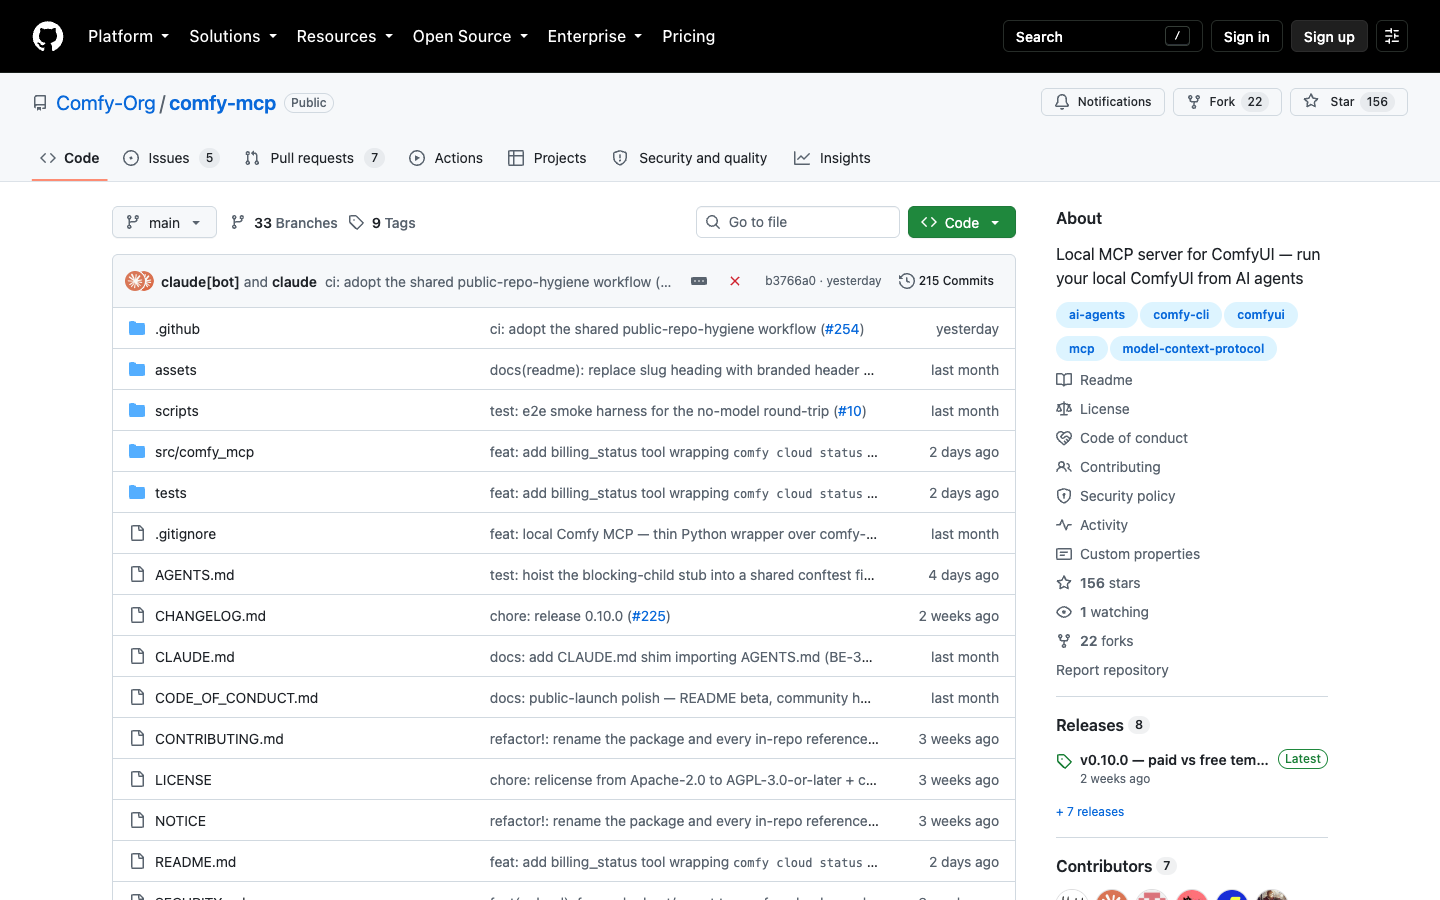Viewport: 1440px width, 900px height.
Task: Expand the Open Source menu
Action: point(470,36)
